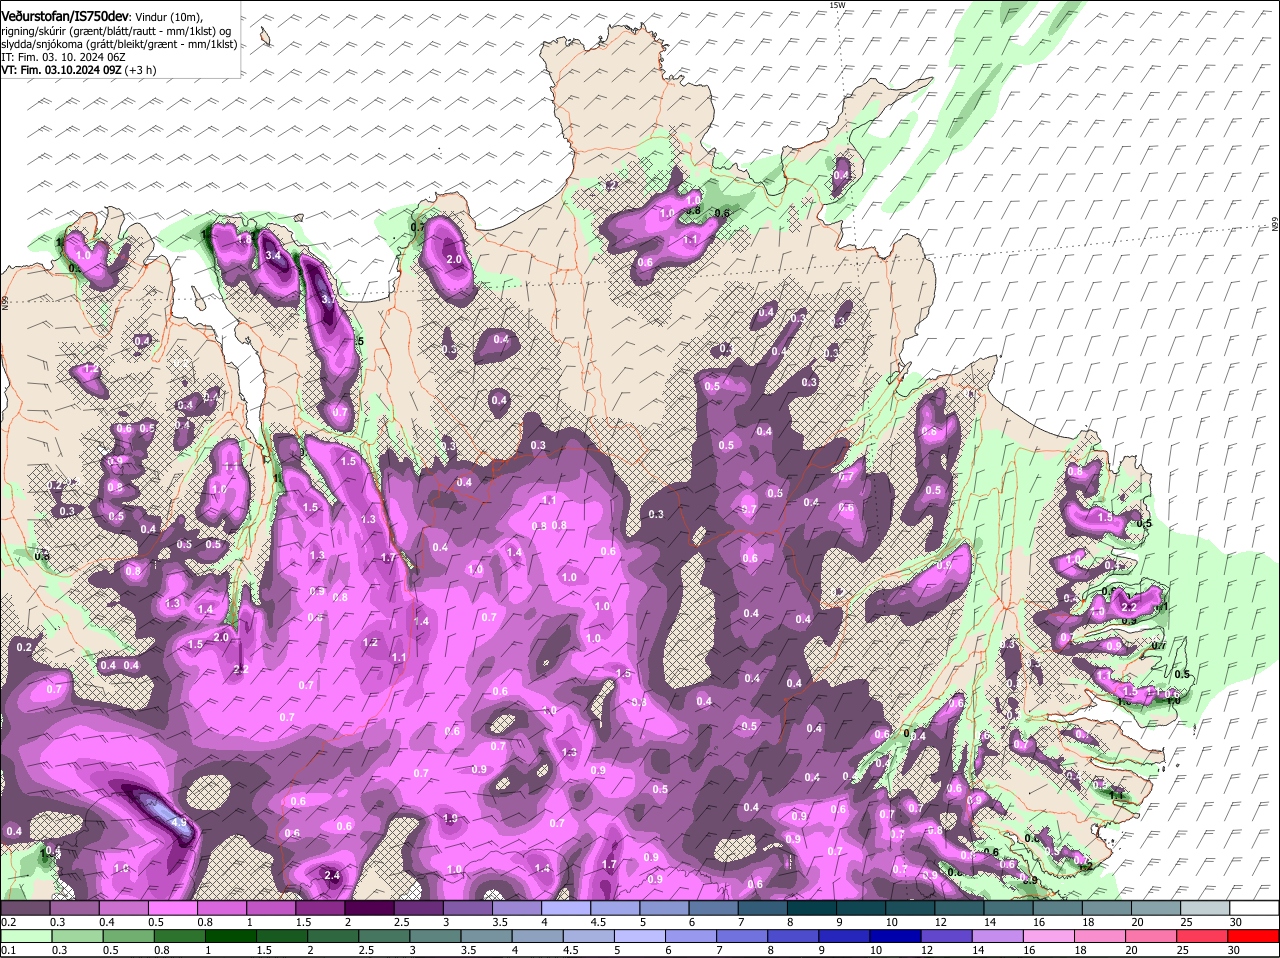Pick the dark teal swatch between 8 and 9, snow legend
The width and height of the screenshot is (1280, 958).
point(812,907)
